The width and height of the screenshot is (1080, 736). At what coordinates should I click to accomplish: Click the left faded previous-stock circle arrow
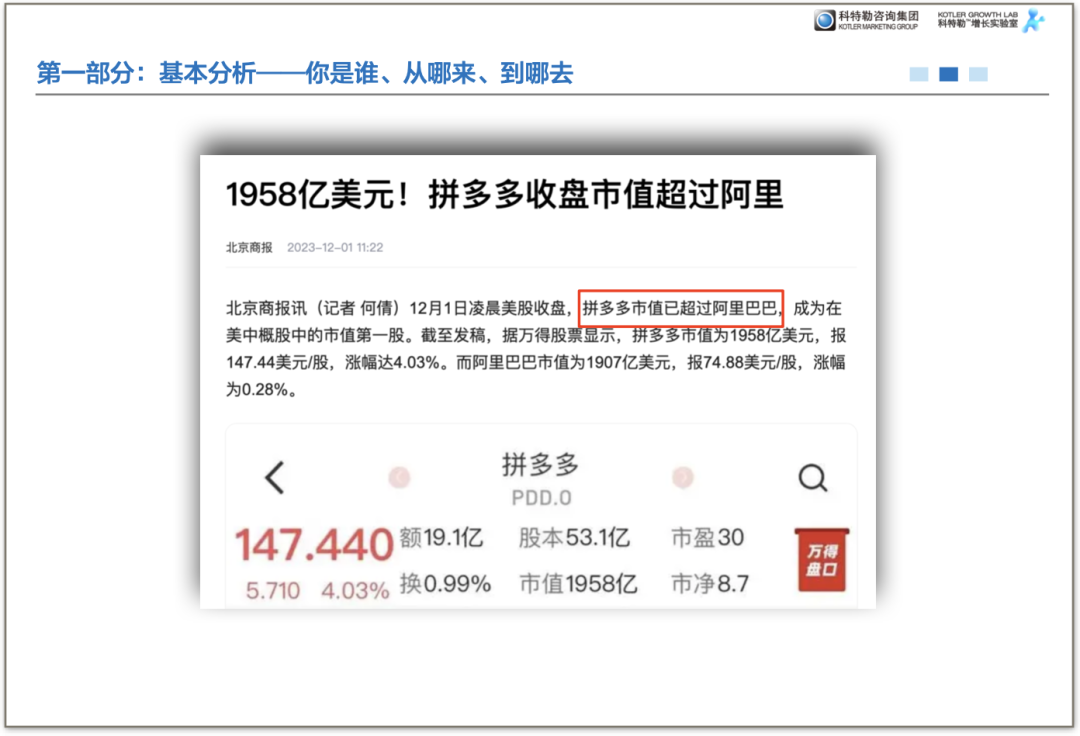point(399,477)
